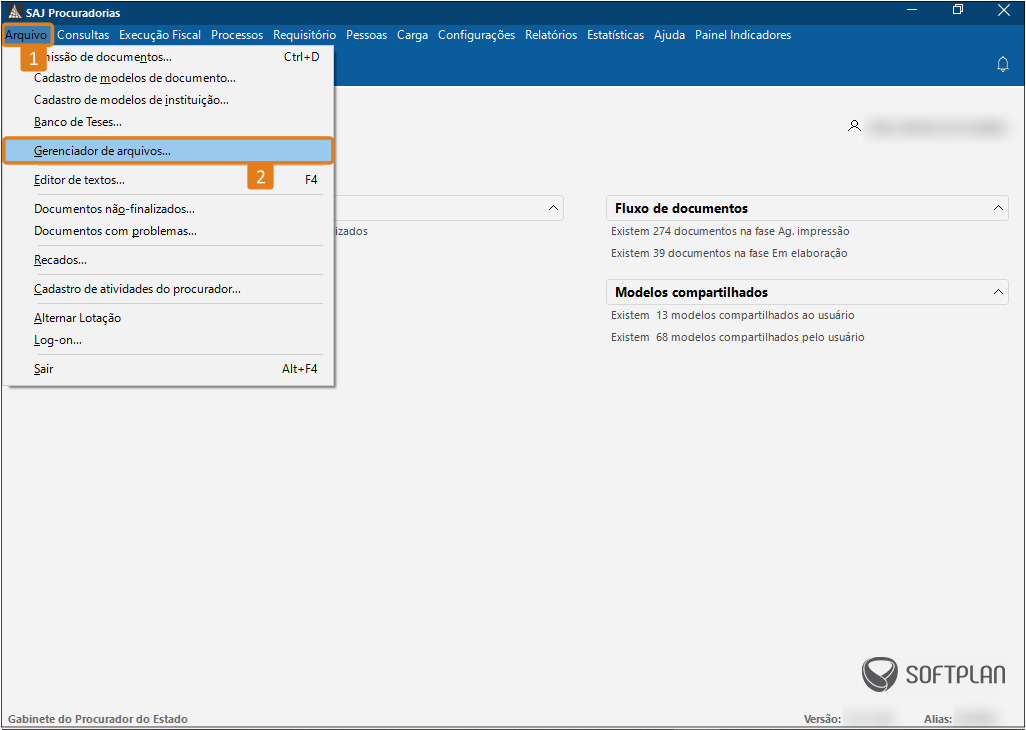The width and height of the screenshot is (1026, 730).
Task: Collapse the partially hidden left panel chevron
Action: [553, 208]
